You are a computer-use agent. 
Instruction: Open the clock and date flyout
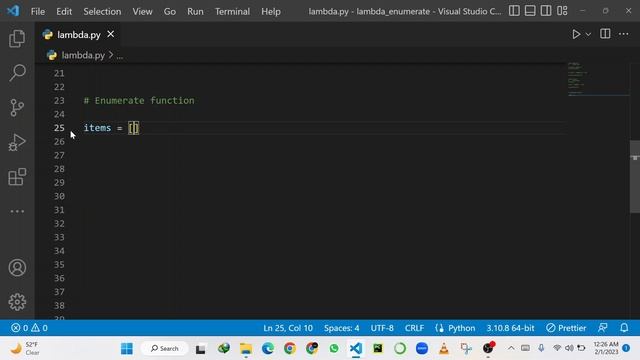606,348
